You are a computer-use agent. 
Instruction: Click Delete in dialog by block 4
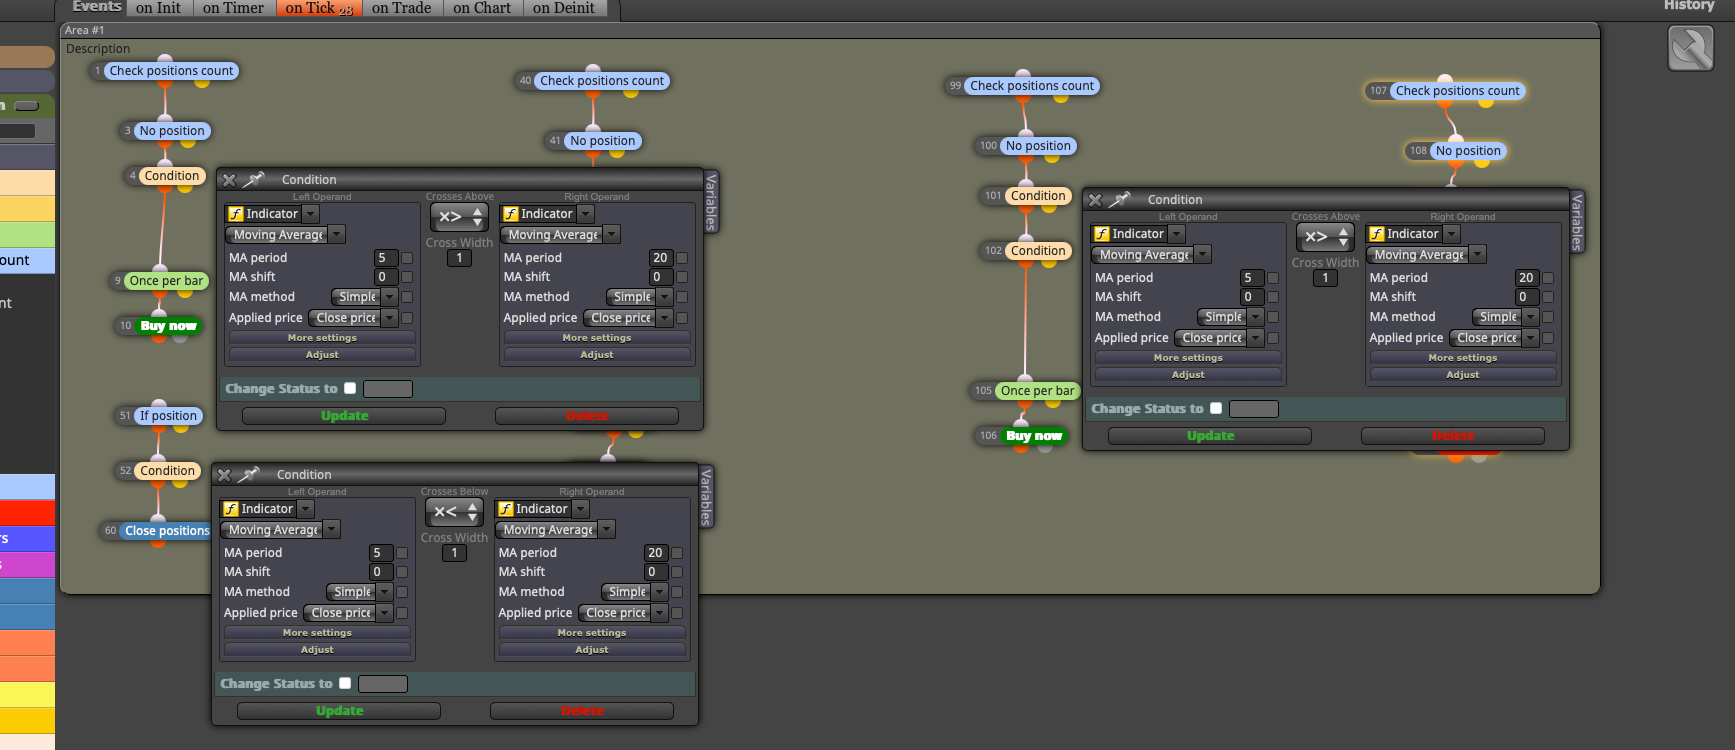(x=587, y=416)
